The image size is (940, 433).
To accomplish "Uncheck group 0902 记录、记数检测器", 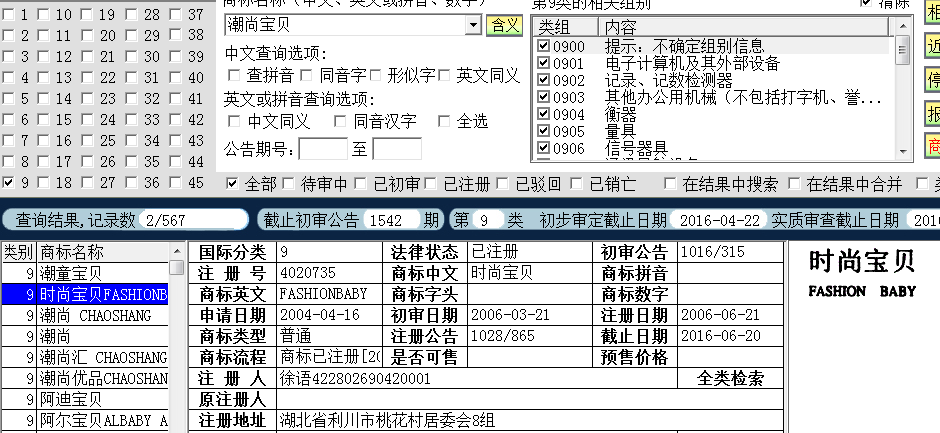I will point(543,79).
